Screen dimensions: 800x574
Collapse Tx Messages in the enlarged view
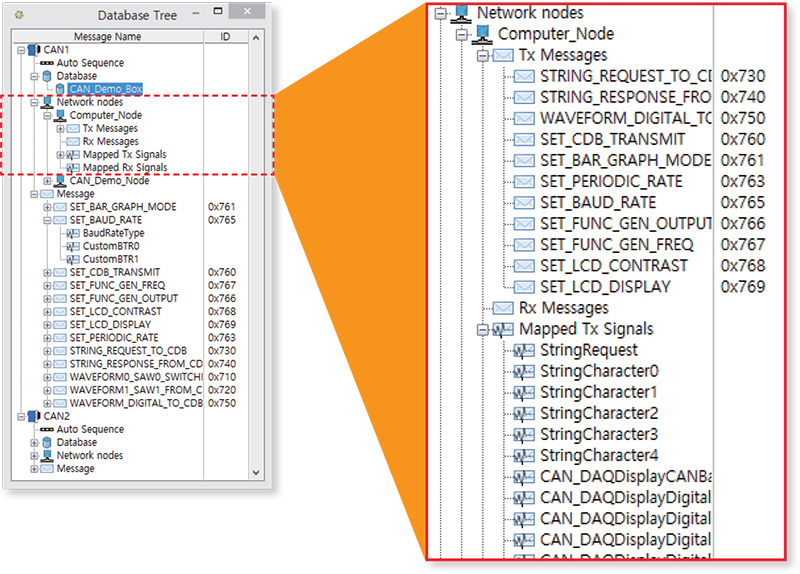483,56
